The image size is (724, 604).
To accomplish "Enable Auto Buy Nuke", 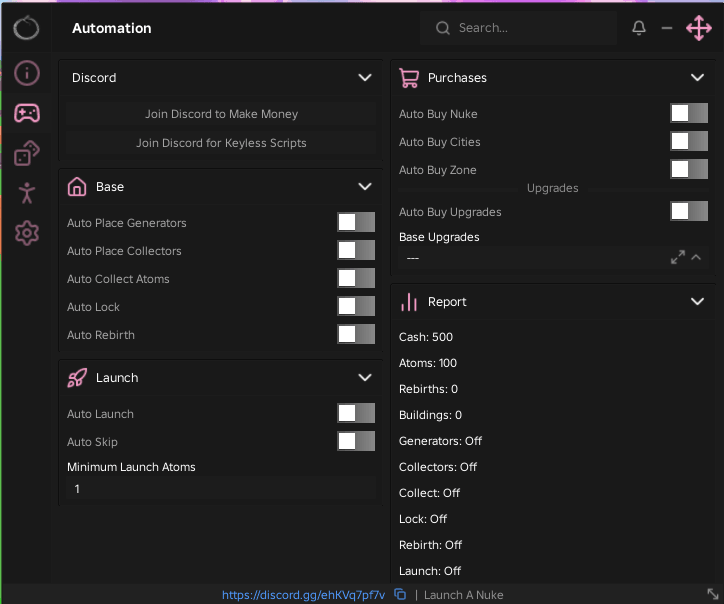I will (x=688, y=113).
